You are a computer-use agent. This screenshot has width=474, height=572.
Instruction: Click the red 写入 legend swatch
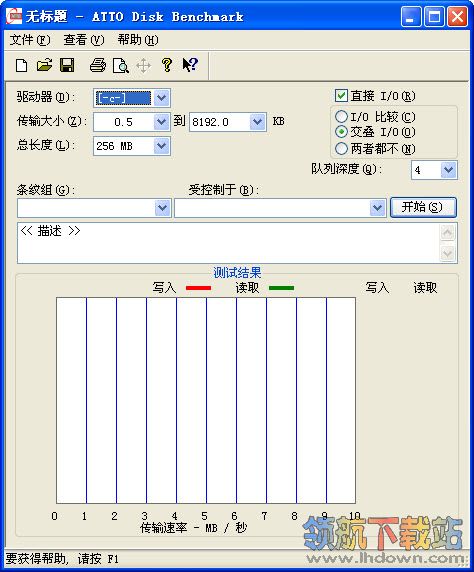pyautogui.click(x=199, y=288)
